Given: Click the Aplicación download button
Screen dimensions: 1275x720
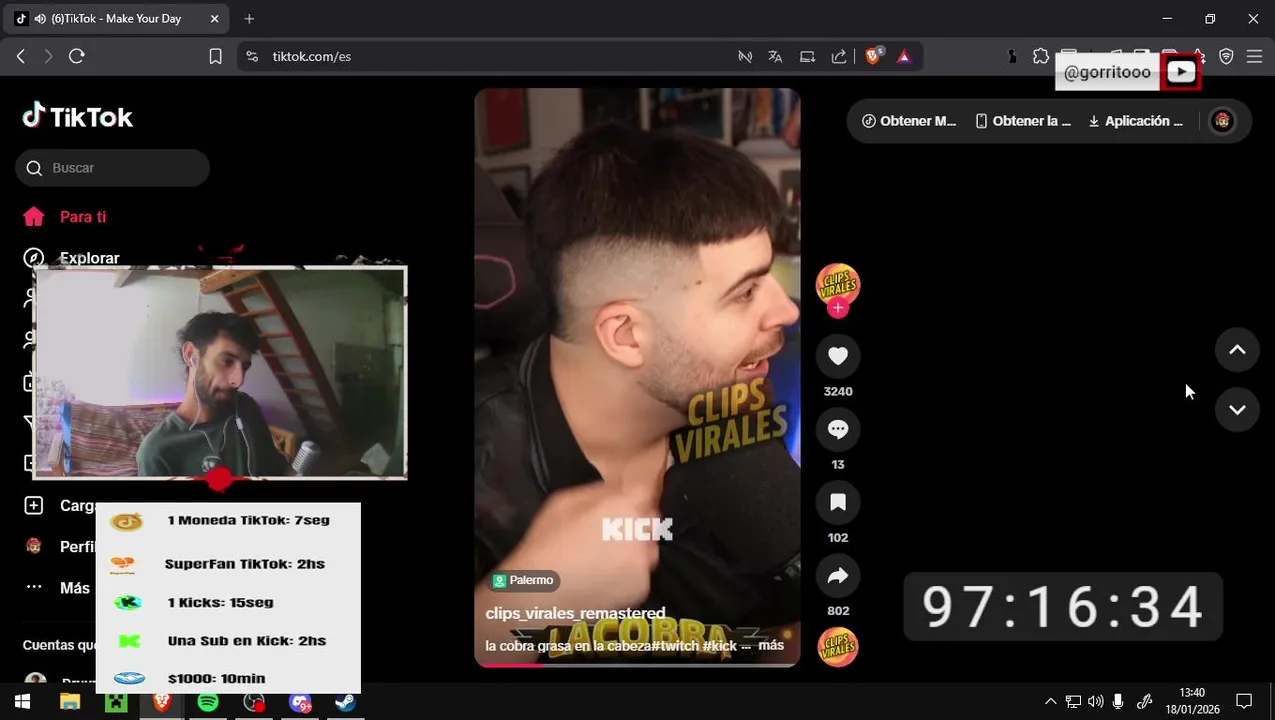Looking at the screenshot, I should [1136, 121].
